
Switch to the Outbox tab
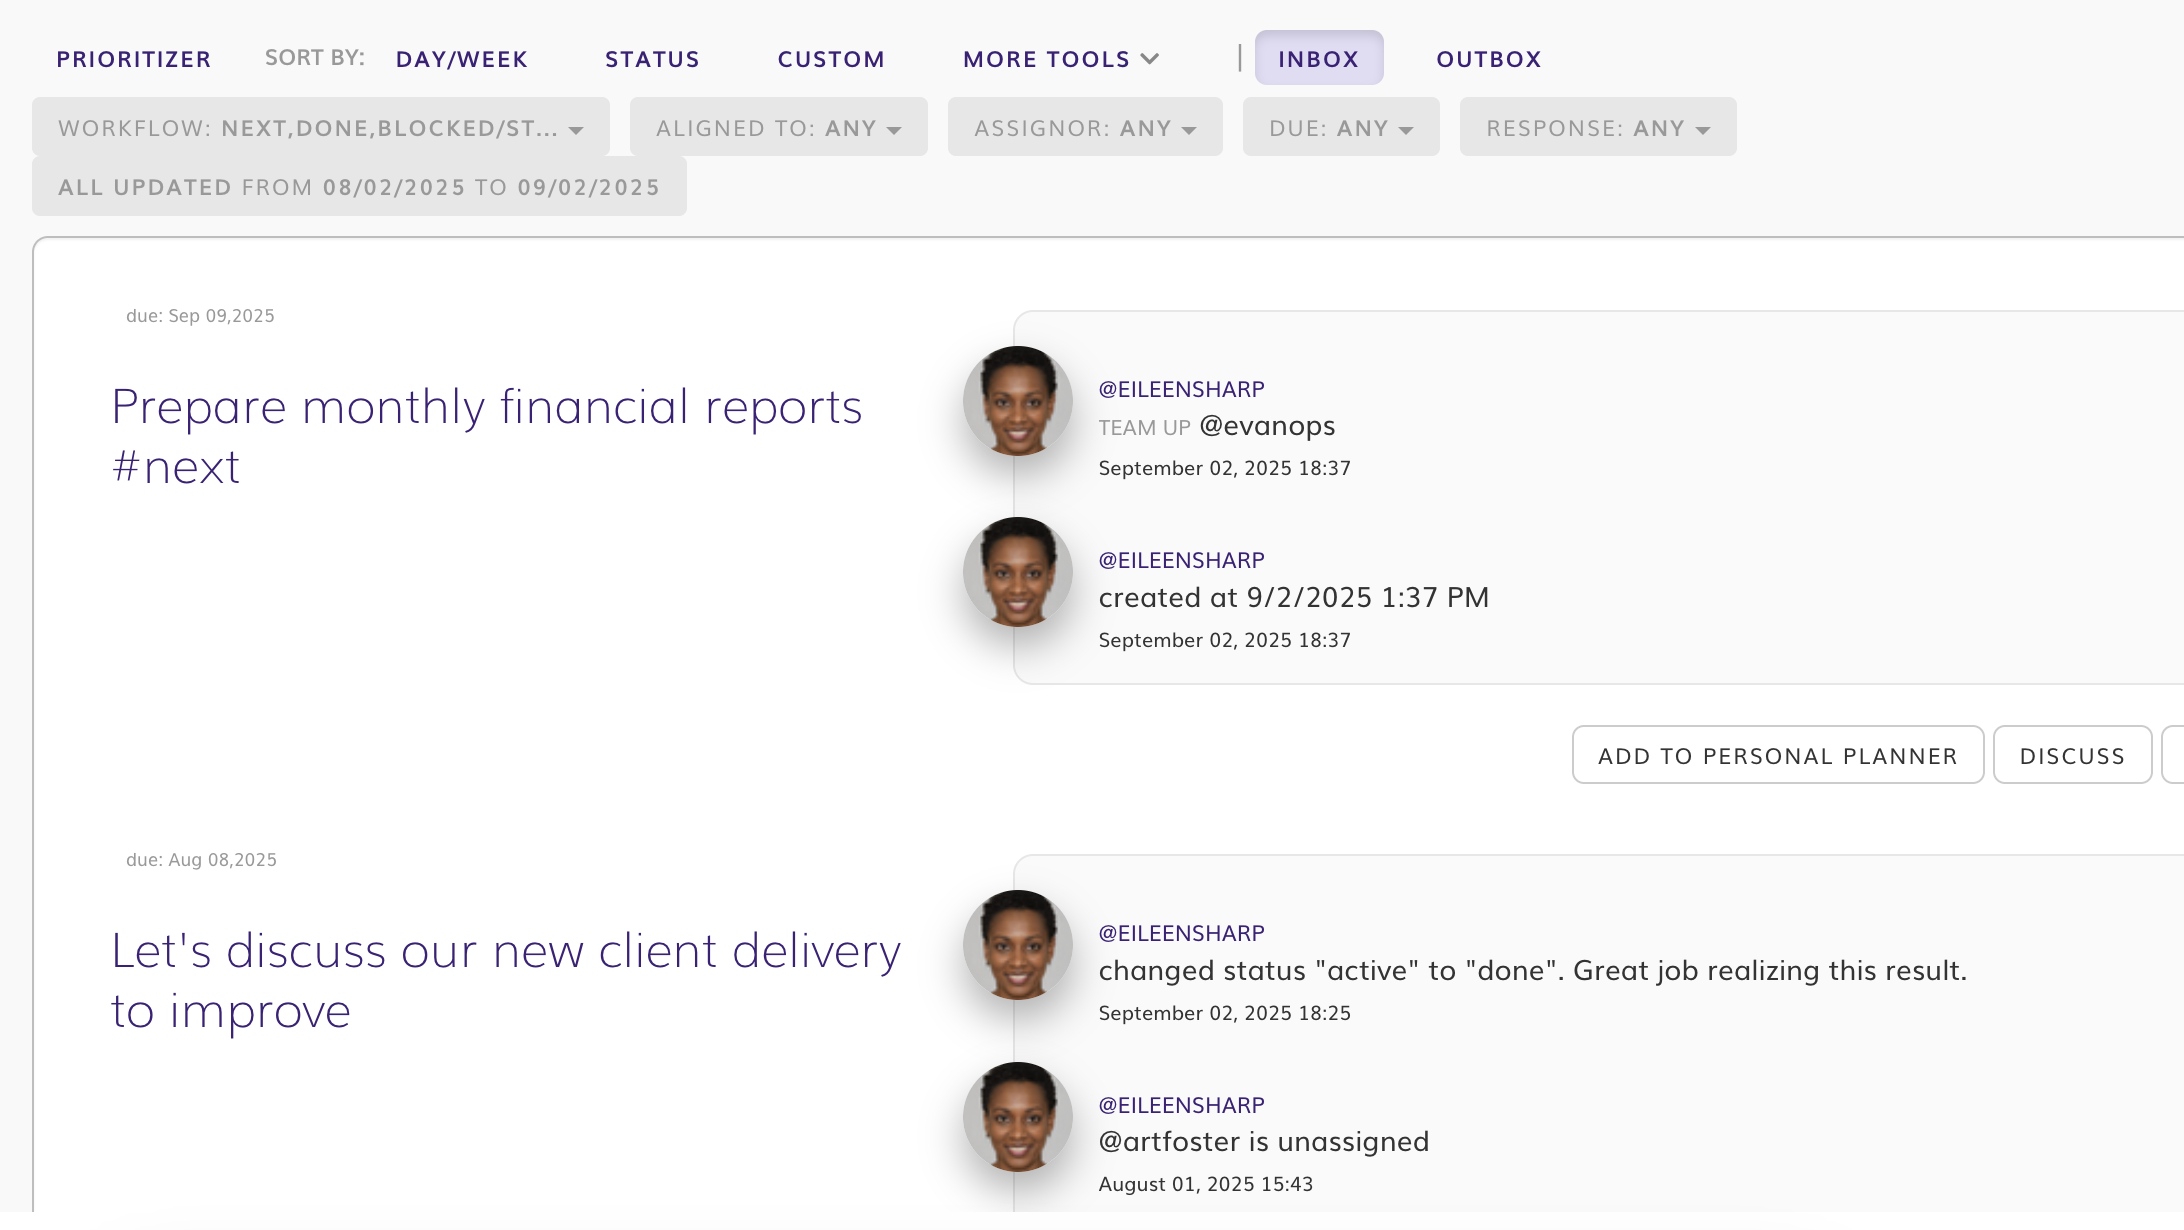(x=1488, y=59)
